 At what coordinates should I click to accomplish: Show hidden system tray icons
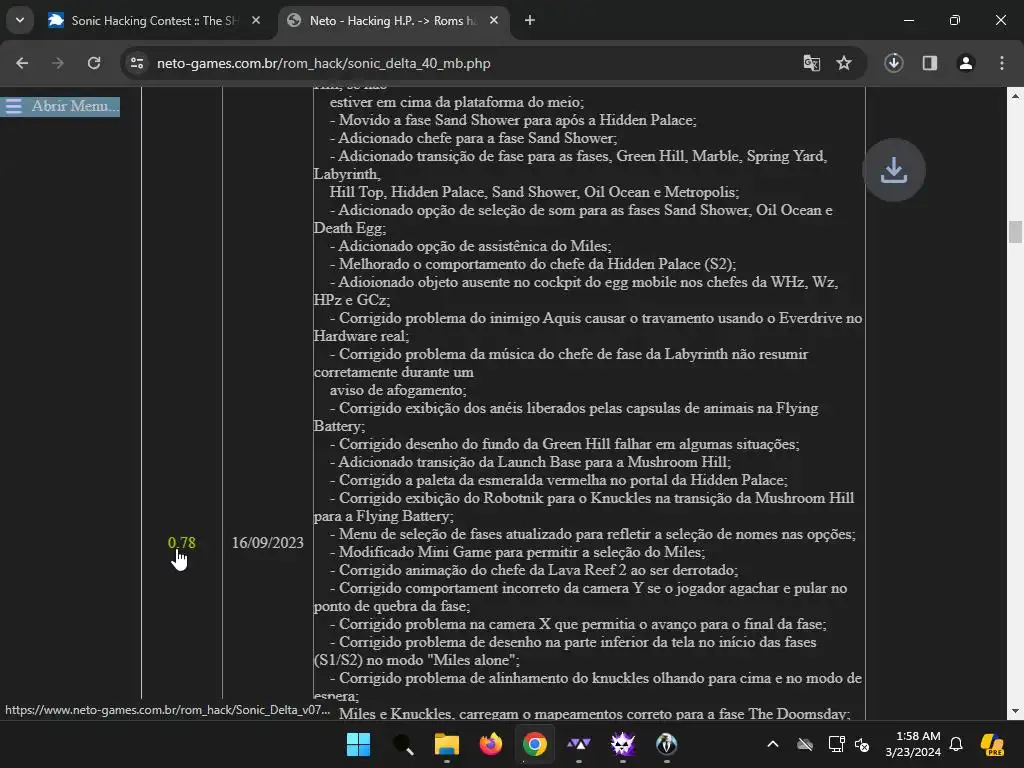773,744
